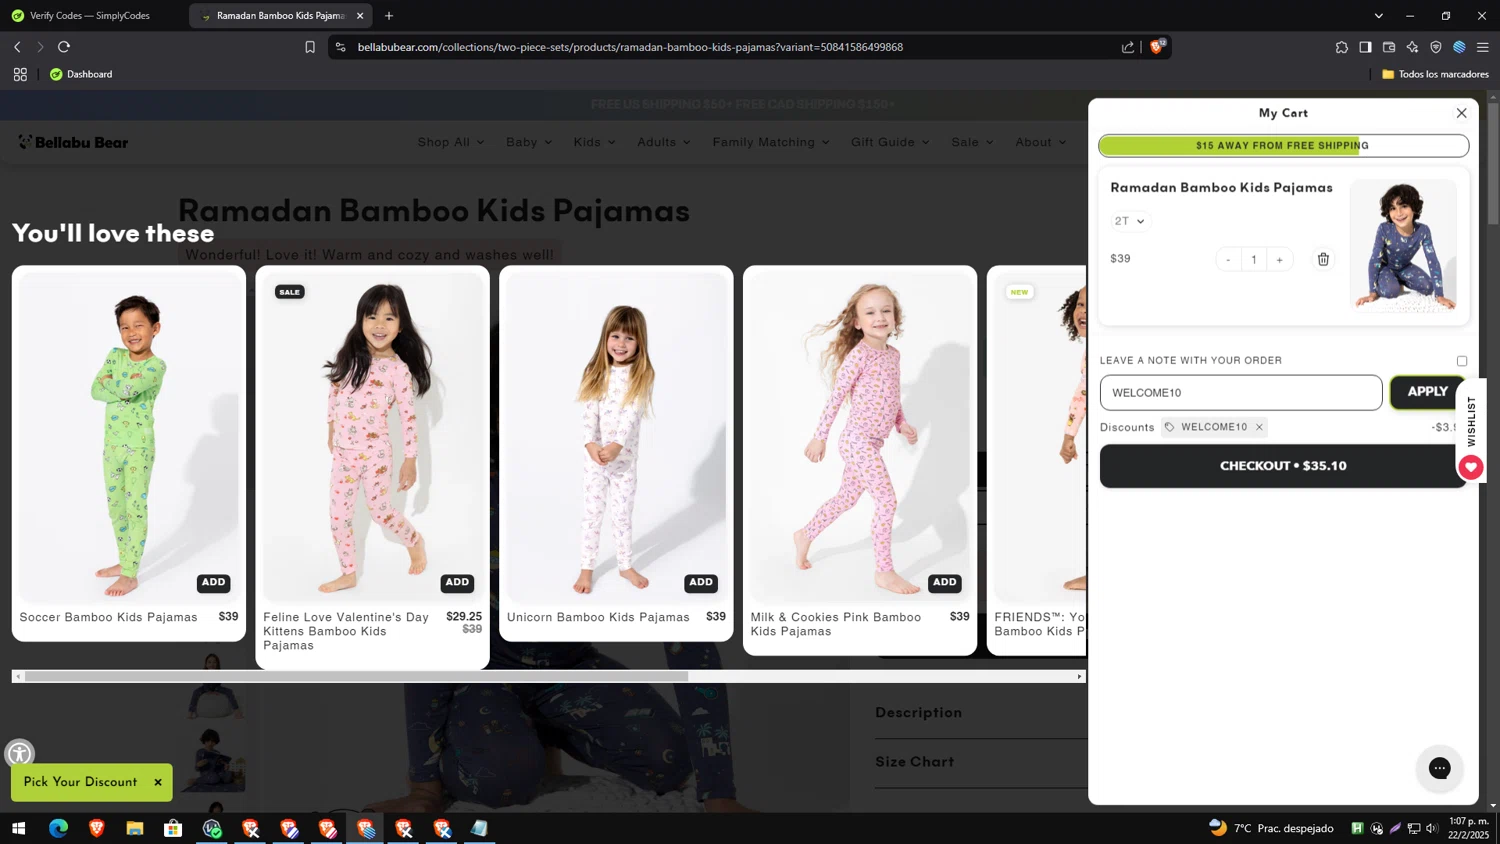Open the 2T size dropdown in cart
1500x844 pixels.
tap(1129, 221)
